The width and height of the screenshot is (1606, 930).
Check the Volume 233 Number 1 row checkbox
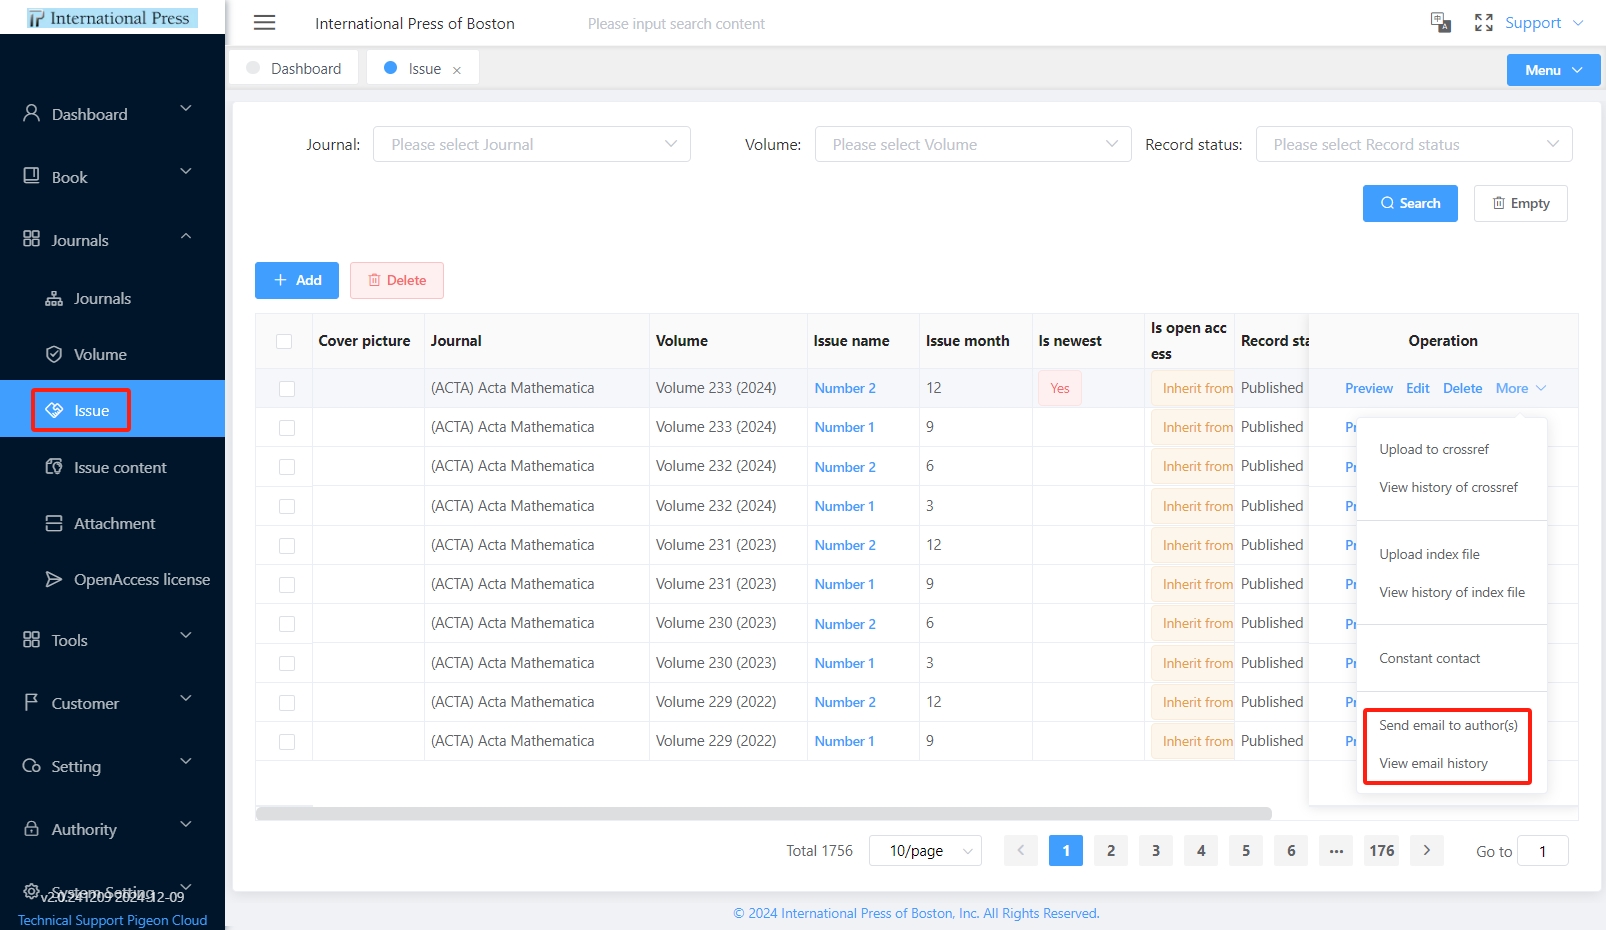click(x=287, y=427)
